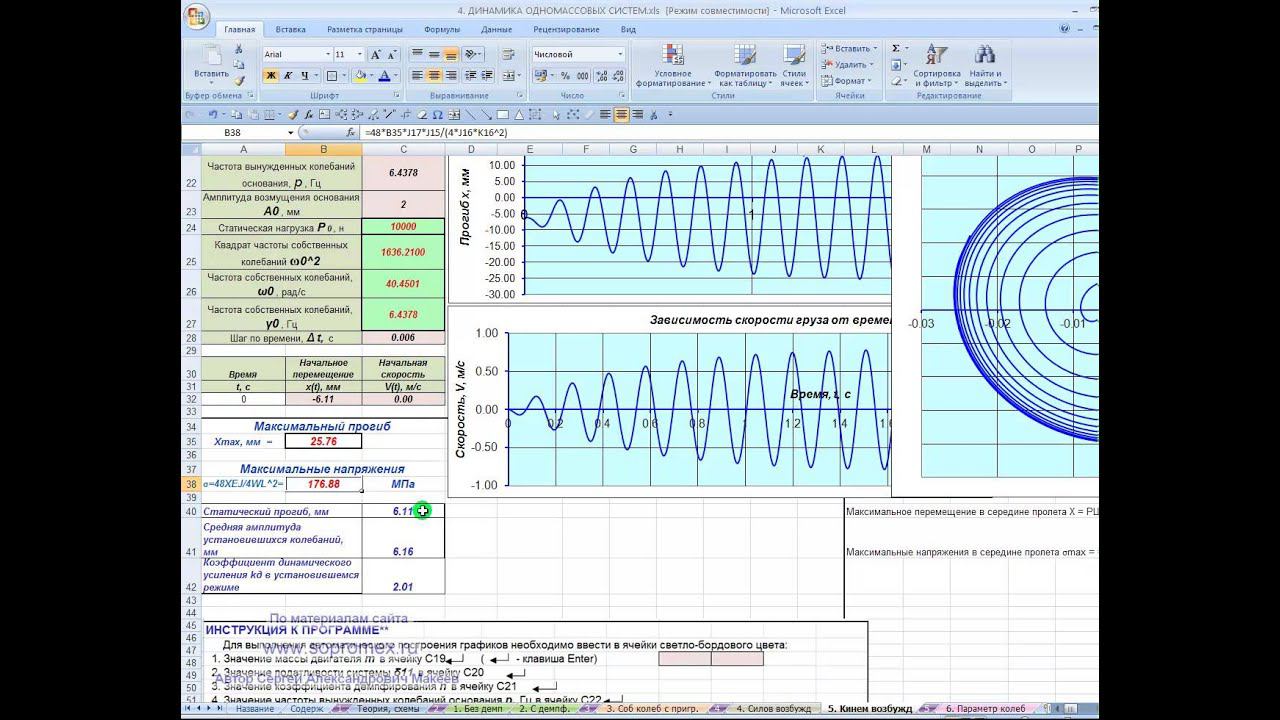
Task: Open Стили ячеек dropdown
Action: pos(794,66)
